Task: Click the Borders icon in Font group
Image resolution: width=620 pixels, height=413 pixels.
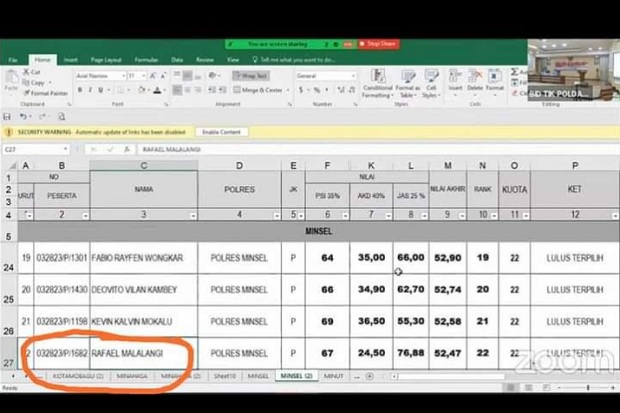Action: 121,90
